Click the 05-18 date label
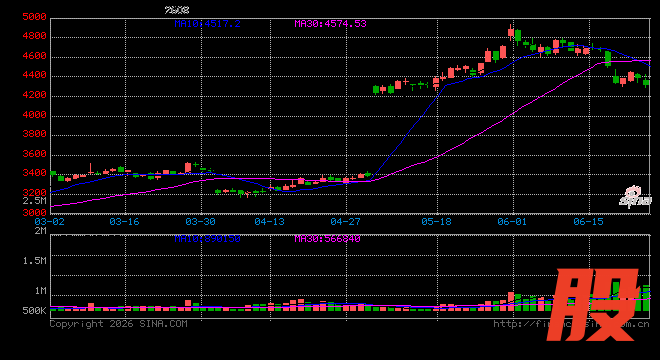 tap(436, 222)
